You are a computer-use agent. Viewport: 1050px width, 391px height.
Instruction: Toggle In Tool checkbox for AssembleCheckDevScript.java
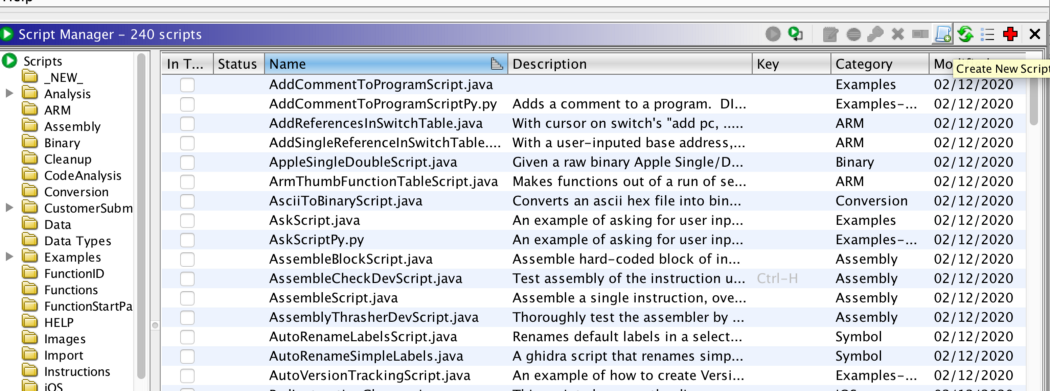[187, 279]
